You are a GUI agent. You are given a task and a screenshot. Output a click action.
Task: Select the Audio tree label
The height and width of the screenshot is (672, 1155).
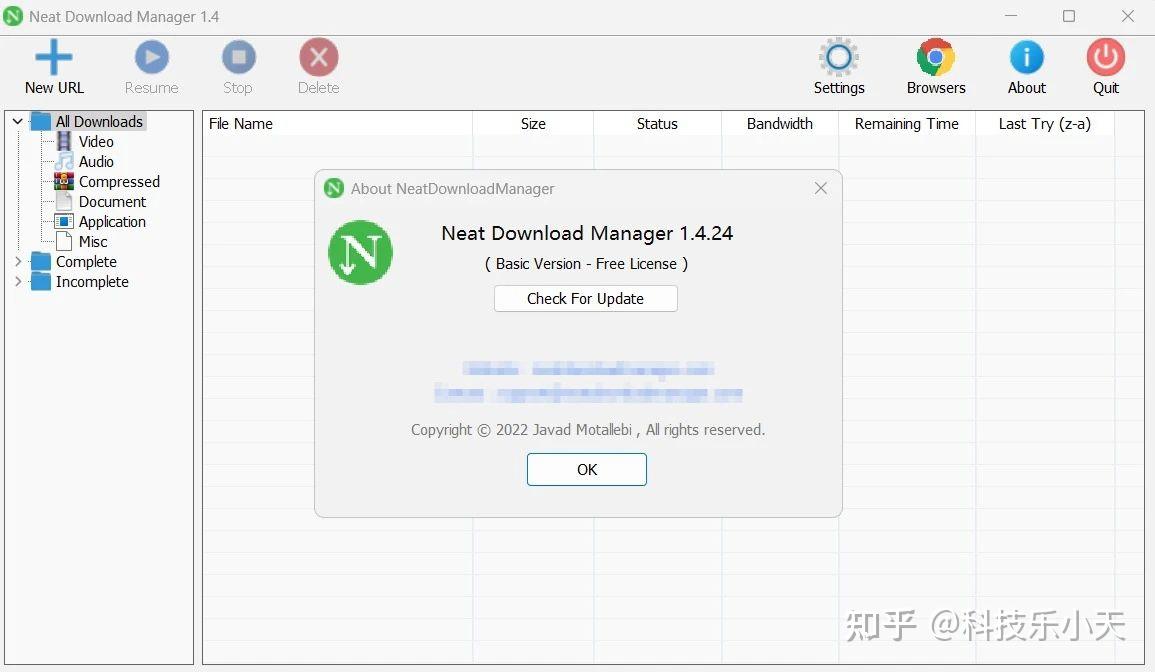click(96, 161)
